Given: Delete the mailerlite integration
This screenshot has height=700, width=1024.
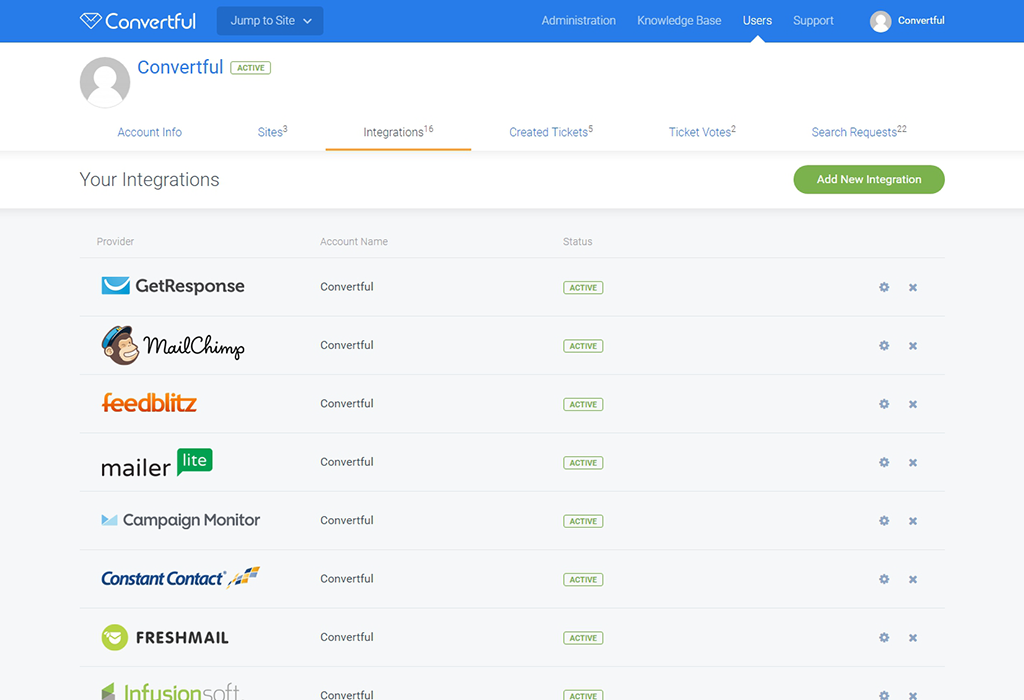Looking at the screenshot, I should click(913, 463).
